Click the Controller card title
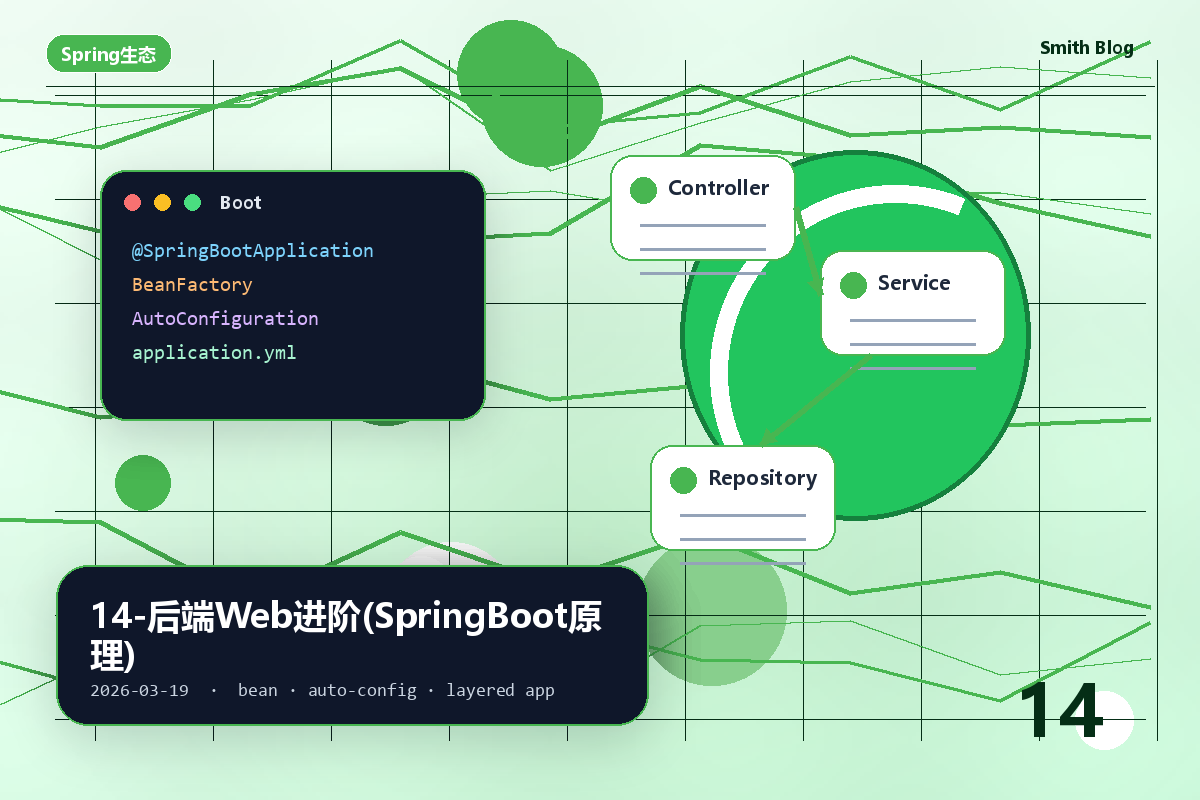 pos(718,188)
